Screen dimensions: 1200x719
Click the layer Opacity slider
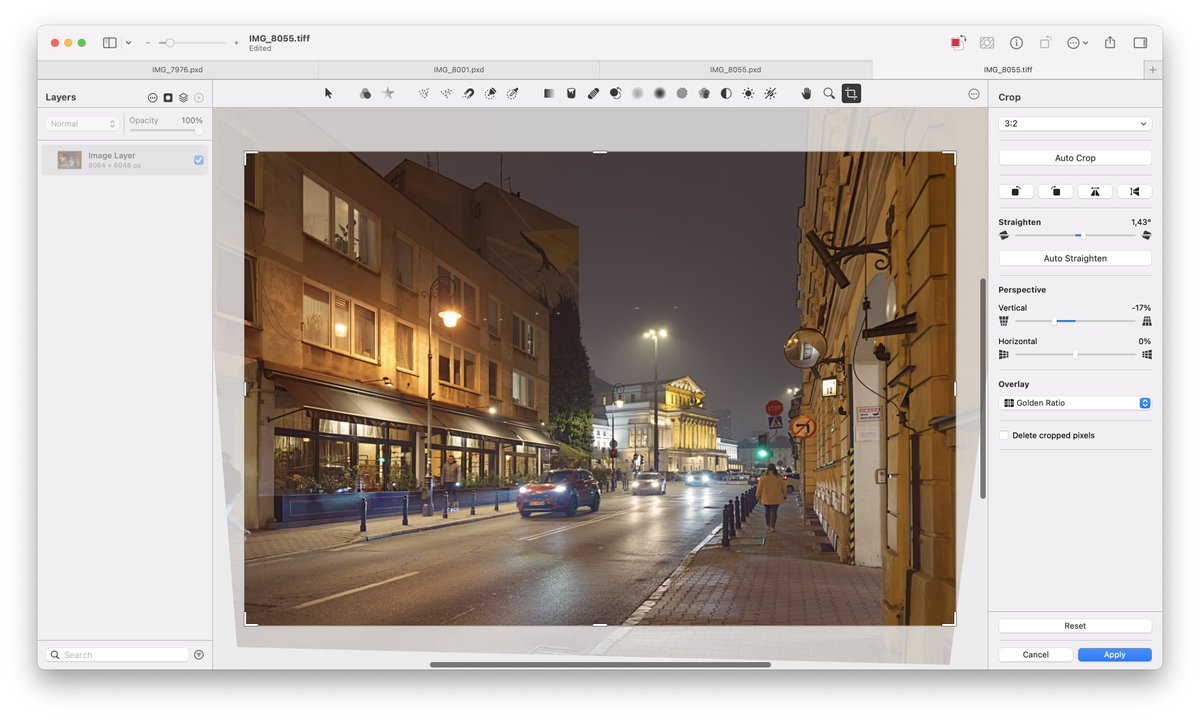coord(164,130)
